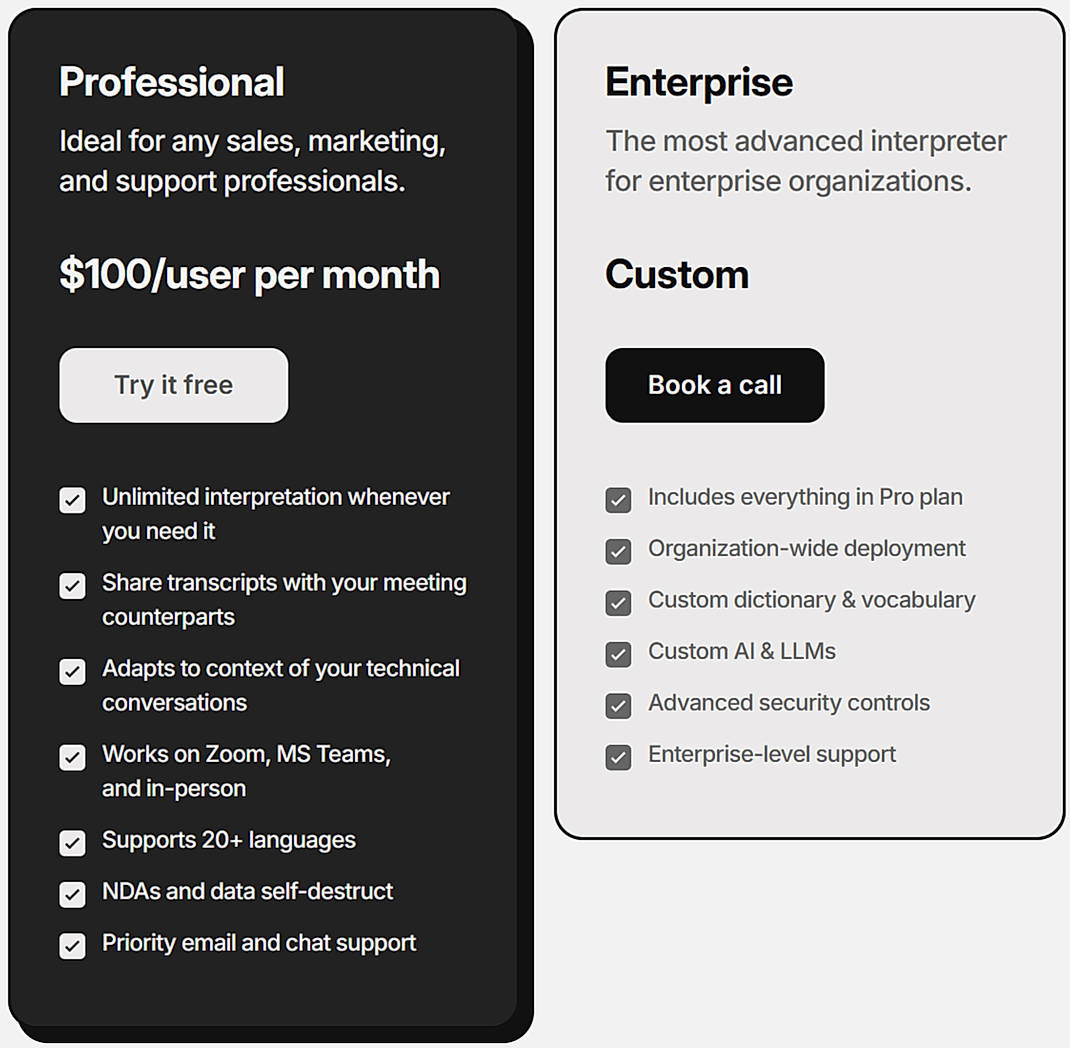Select the Works on Zoom checkmark
The image size is (1070, 1048).
pos(72,757)
